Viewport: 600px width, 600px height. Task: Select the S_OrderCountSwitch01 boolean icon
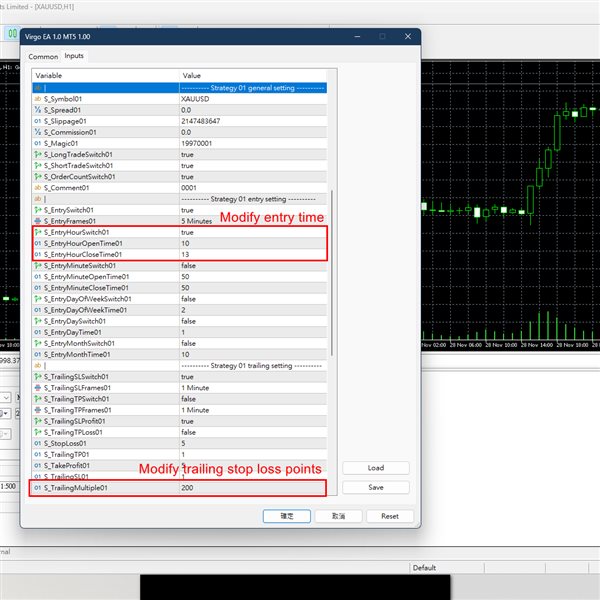38,176
